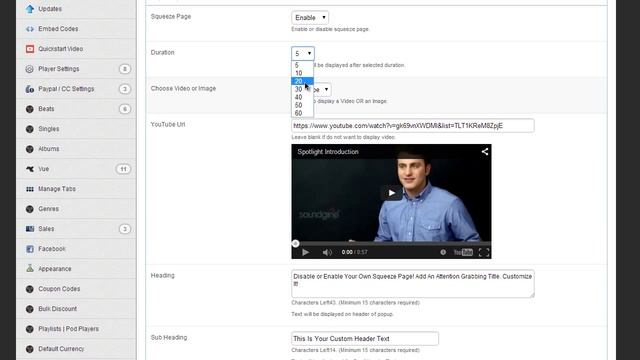
Task: Click the Playlists | Pod Players icon
Action: 29,329
